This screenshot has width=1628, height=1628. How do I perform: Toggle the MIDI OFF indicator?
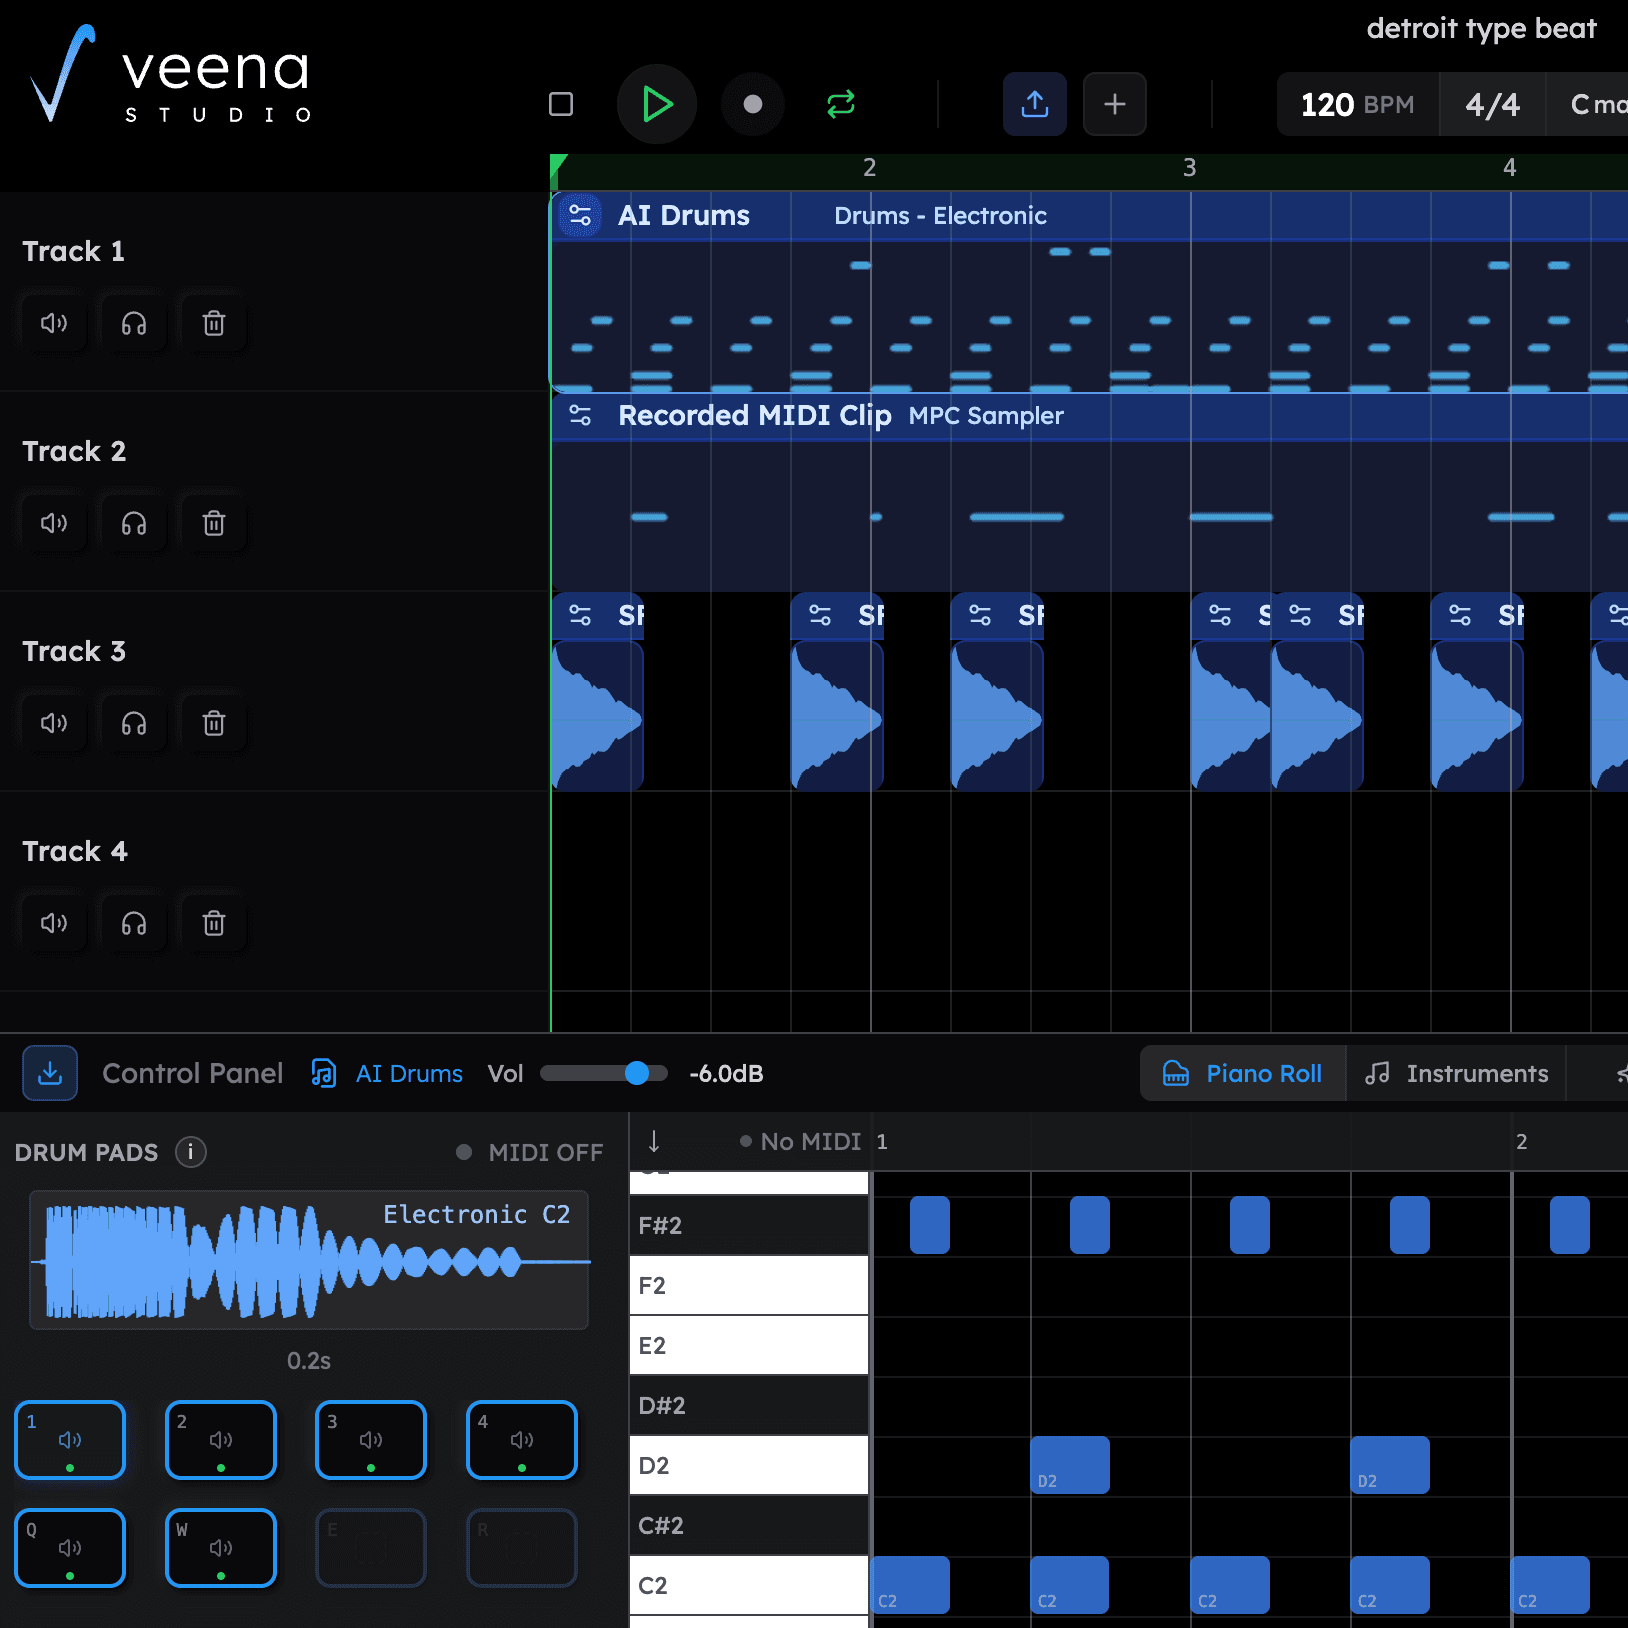528,1152
